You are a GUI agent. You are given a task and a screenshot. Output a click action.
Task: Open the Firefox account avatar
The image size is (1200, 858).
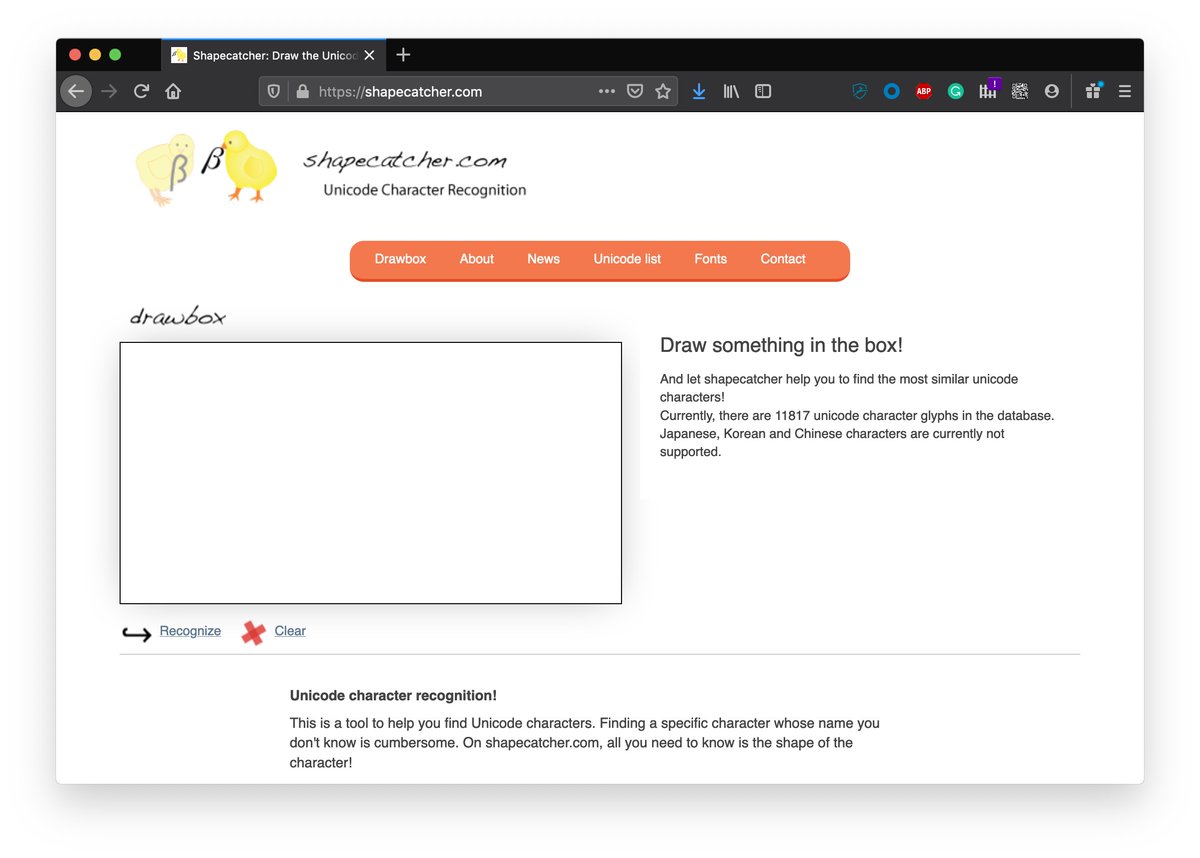point(1051,91)
